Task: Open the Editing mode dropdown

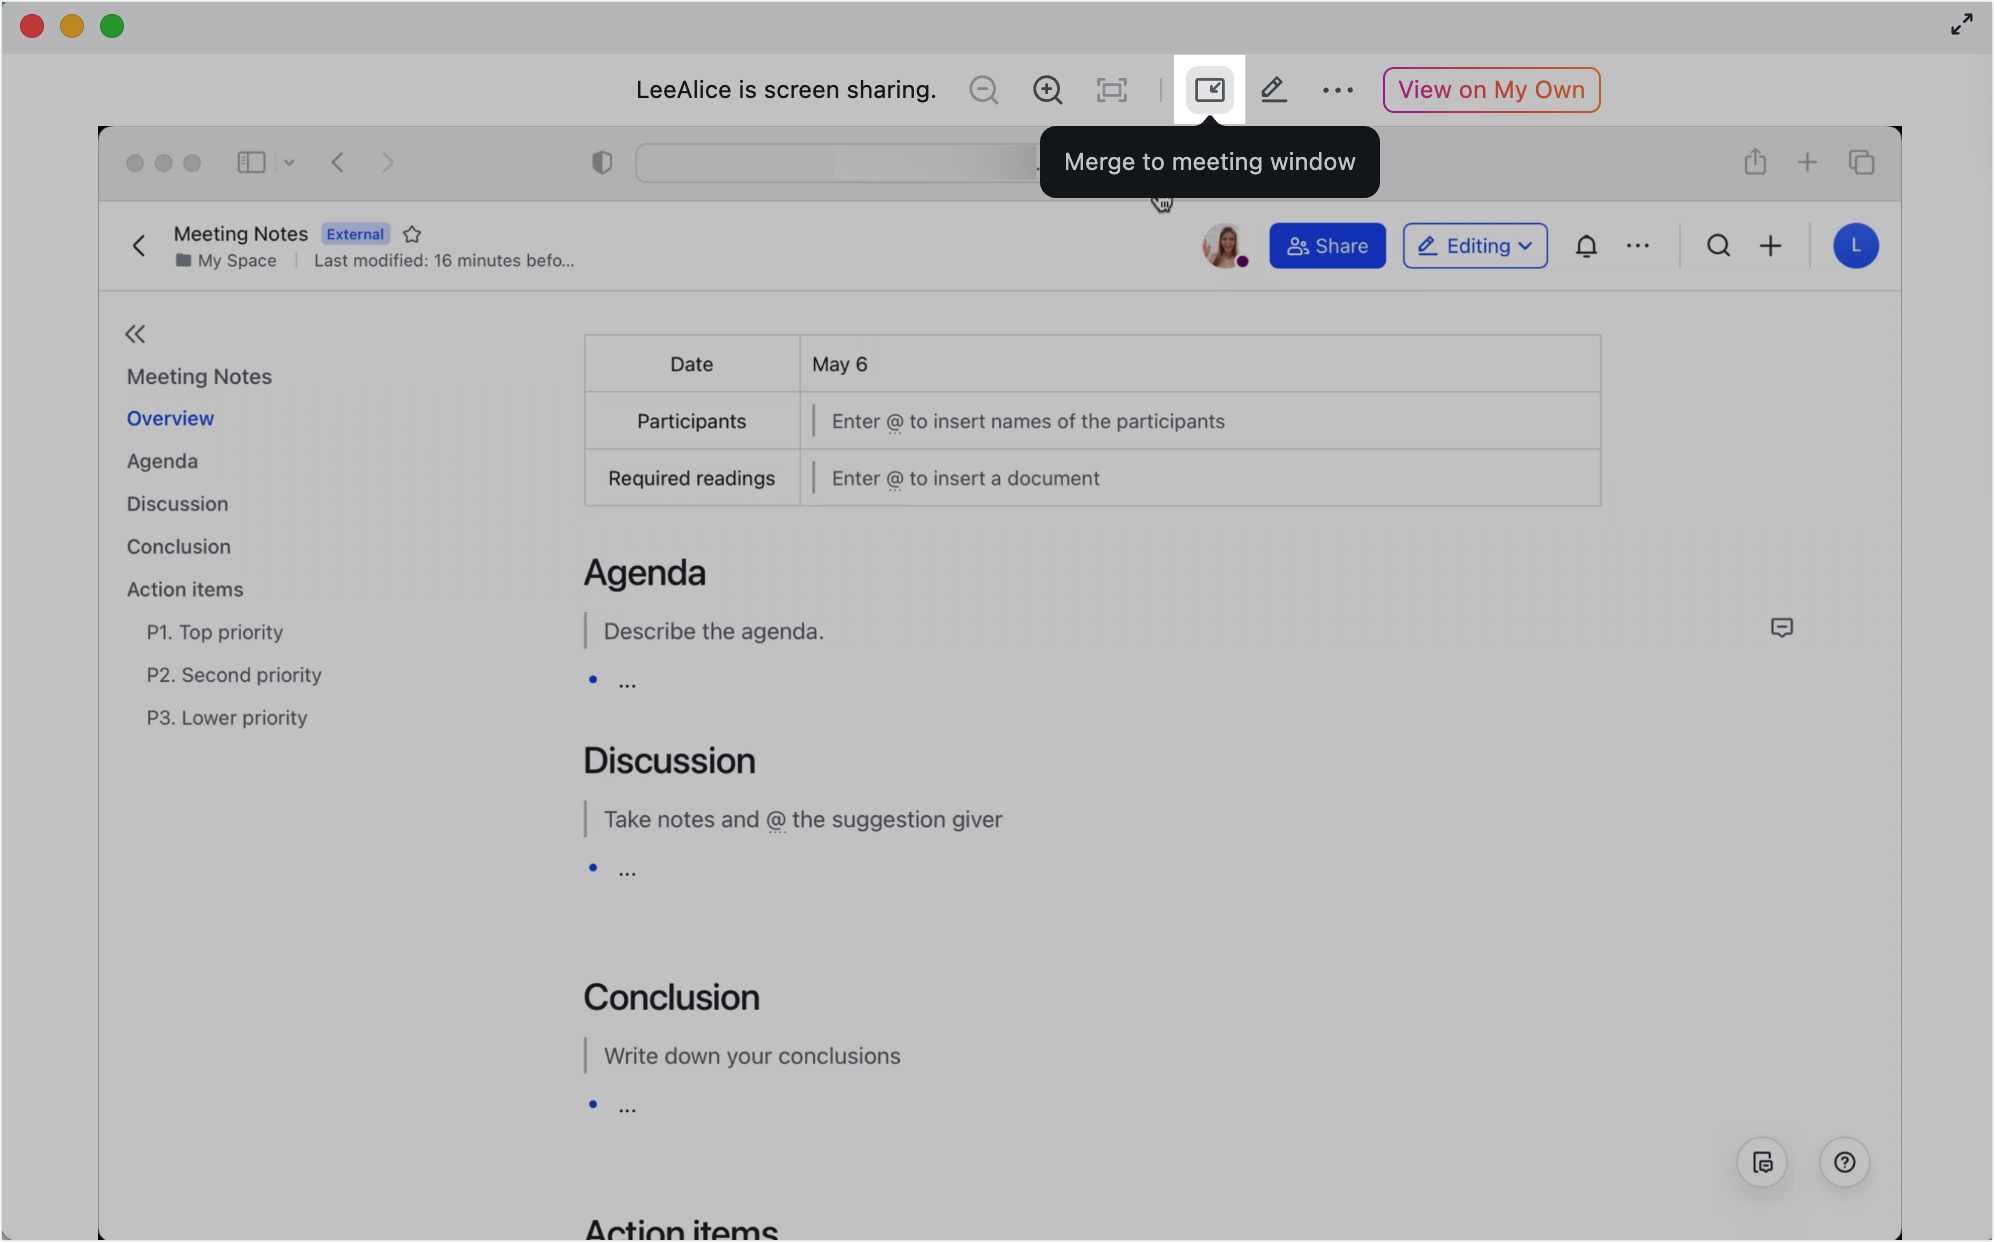Action: [1475, 246]
